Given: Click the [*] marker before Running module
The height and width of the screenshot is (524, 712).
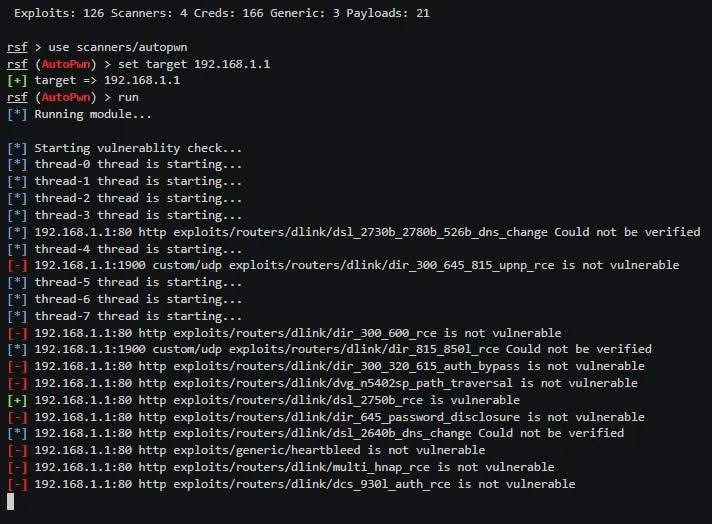Looking at the screenshot, I should (17, 114).
